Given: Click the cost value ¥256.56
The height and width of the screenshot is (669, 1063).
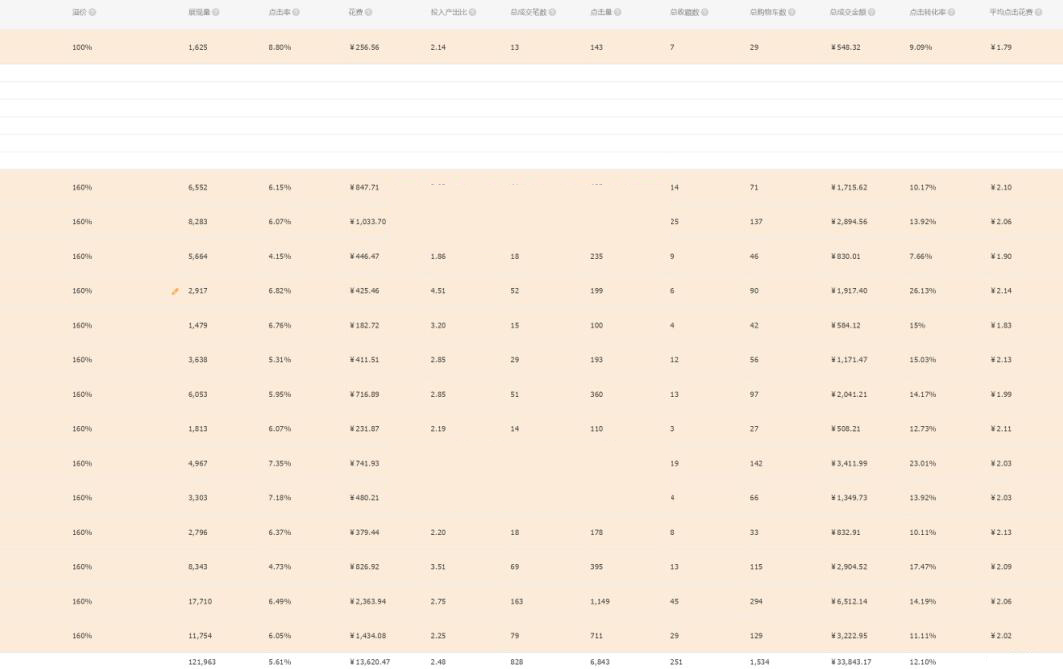Looking at the screenshot, I should click(365, 47).
